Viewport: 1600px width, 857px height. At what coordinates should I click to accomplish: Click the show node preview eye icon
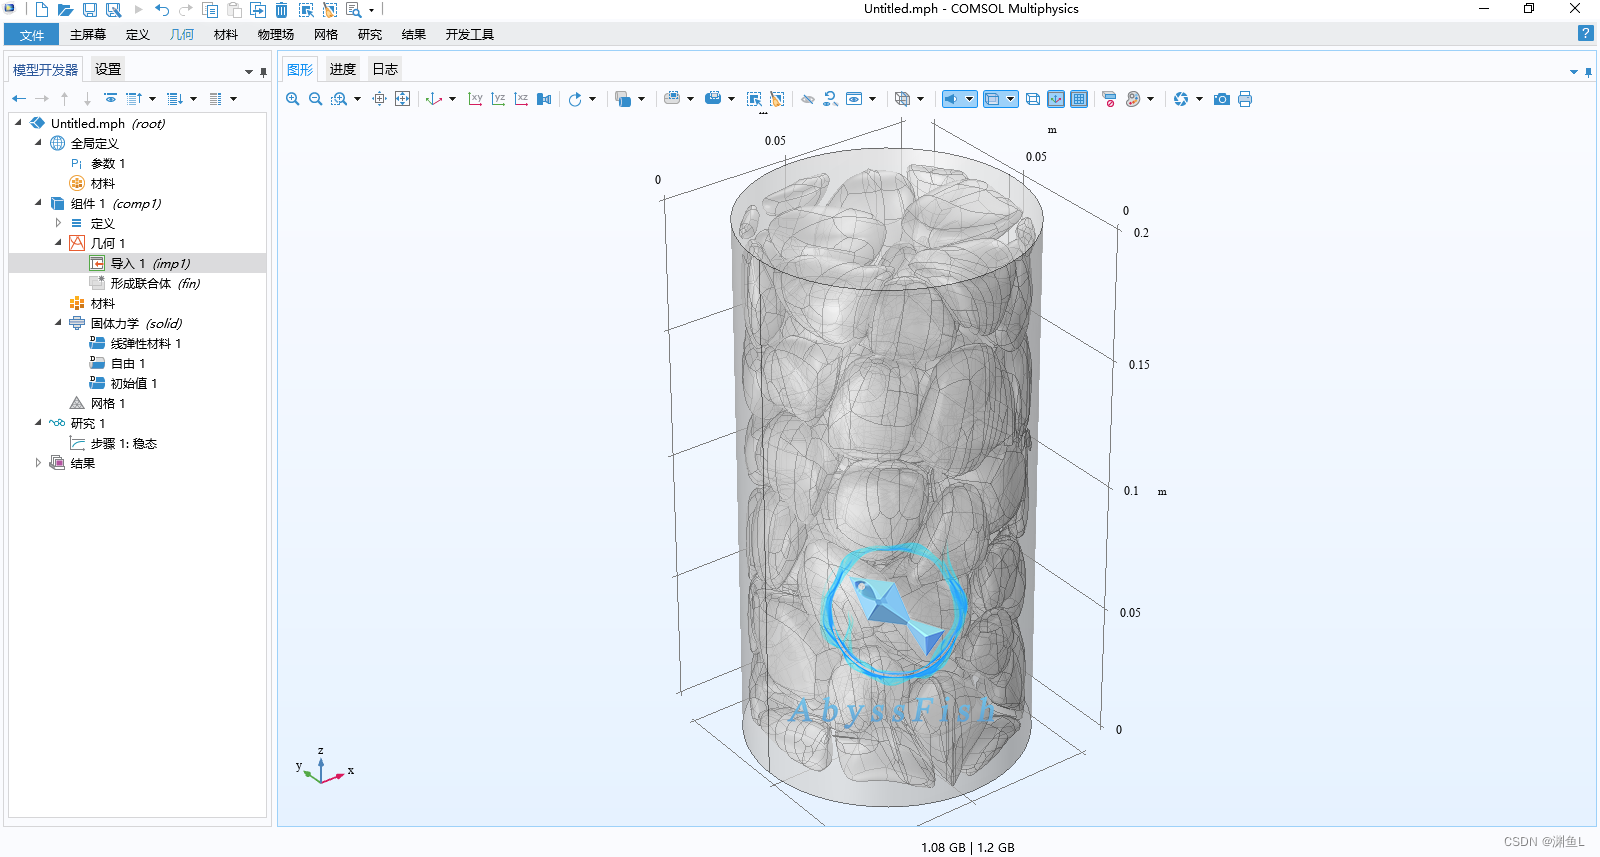click(110, 99)
